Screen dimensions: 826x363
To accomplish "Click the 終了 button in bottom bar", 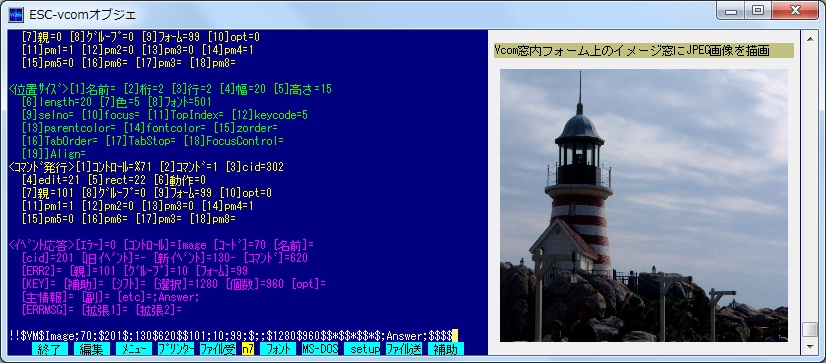I will point(50,349).
